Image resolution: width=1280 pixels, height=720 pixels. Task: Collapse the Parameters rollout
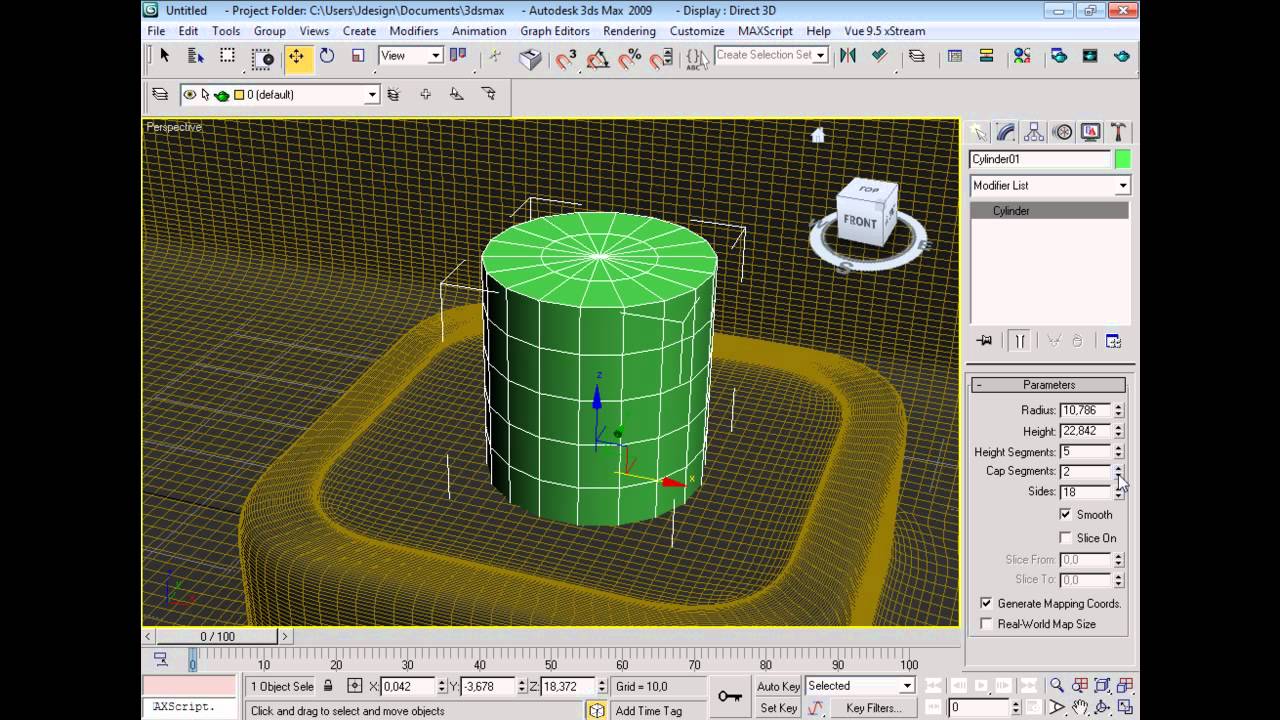pyautogui.click(x=1048, y=385)
